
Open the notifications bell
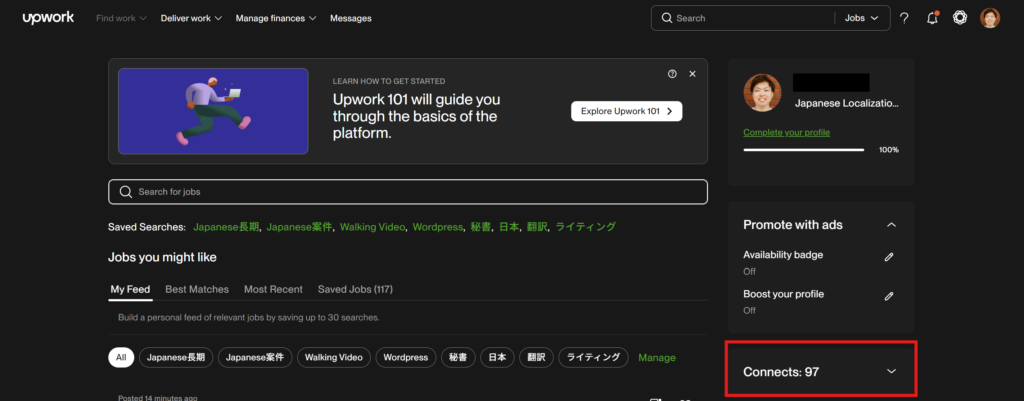pyautogui.click(x=932, y=18)
